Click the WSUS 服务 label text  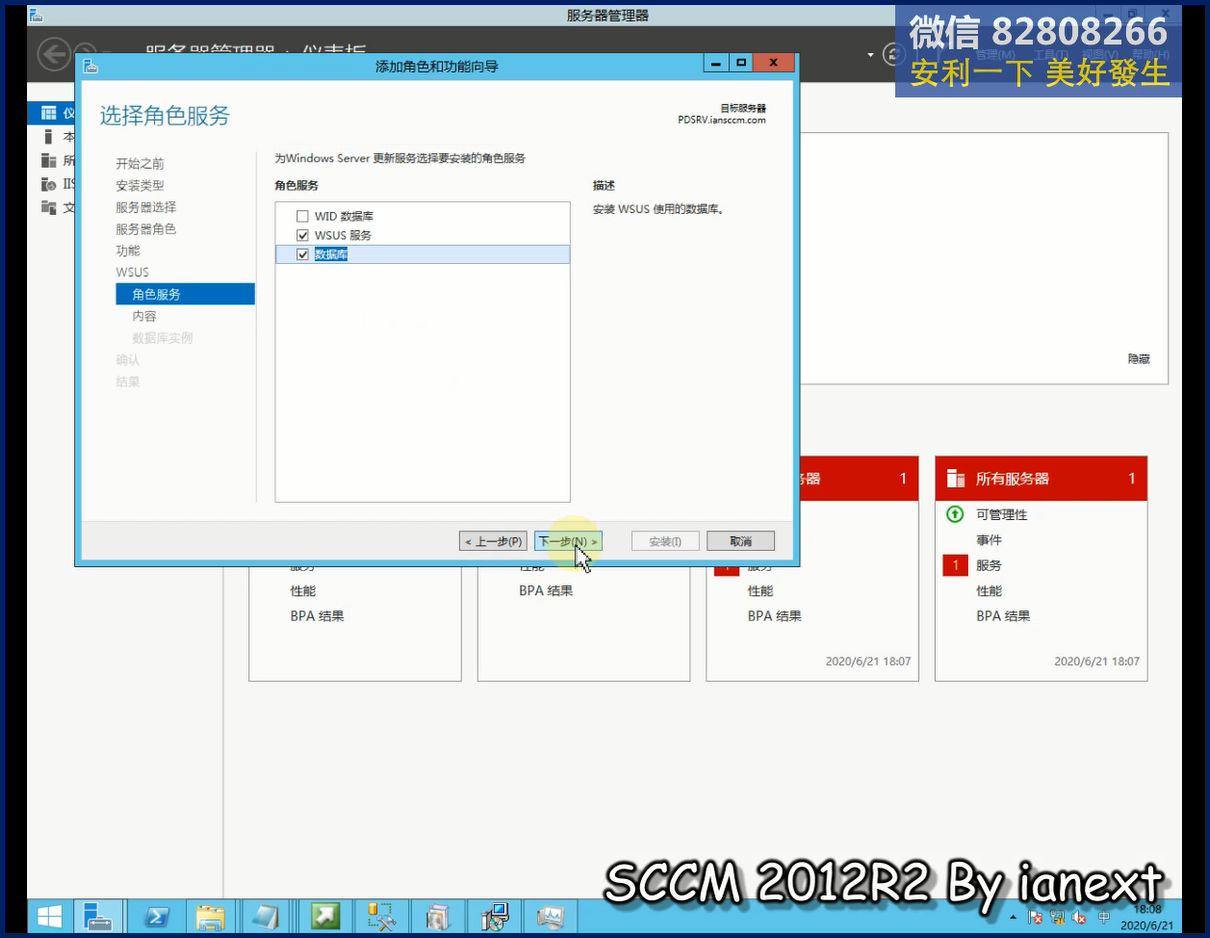pyautogui.click(x=343, y=235)
